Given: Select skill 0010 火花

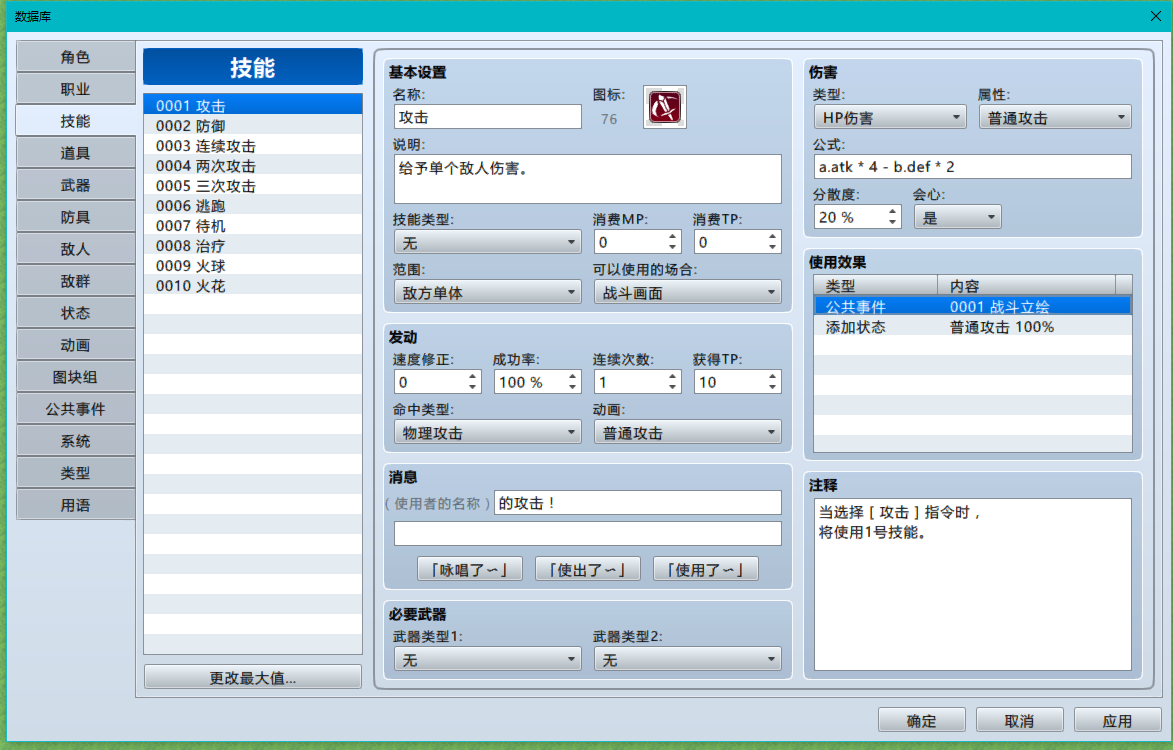Looking at the screenshot, I should (253, 286).
